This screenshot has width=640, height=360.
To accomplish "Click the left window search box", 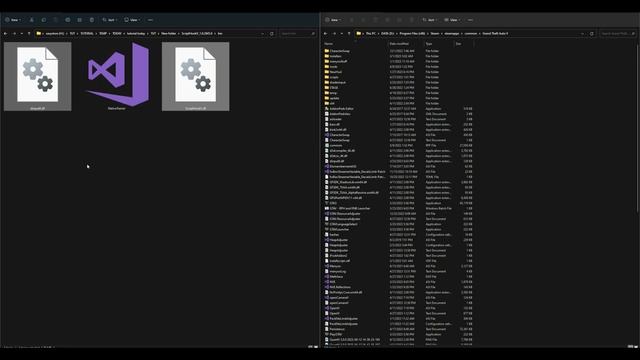I will [x=298, y=33].
